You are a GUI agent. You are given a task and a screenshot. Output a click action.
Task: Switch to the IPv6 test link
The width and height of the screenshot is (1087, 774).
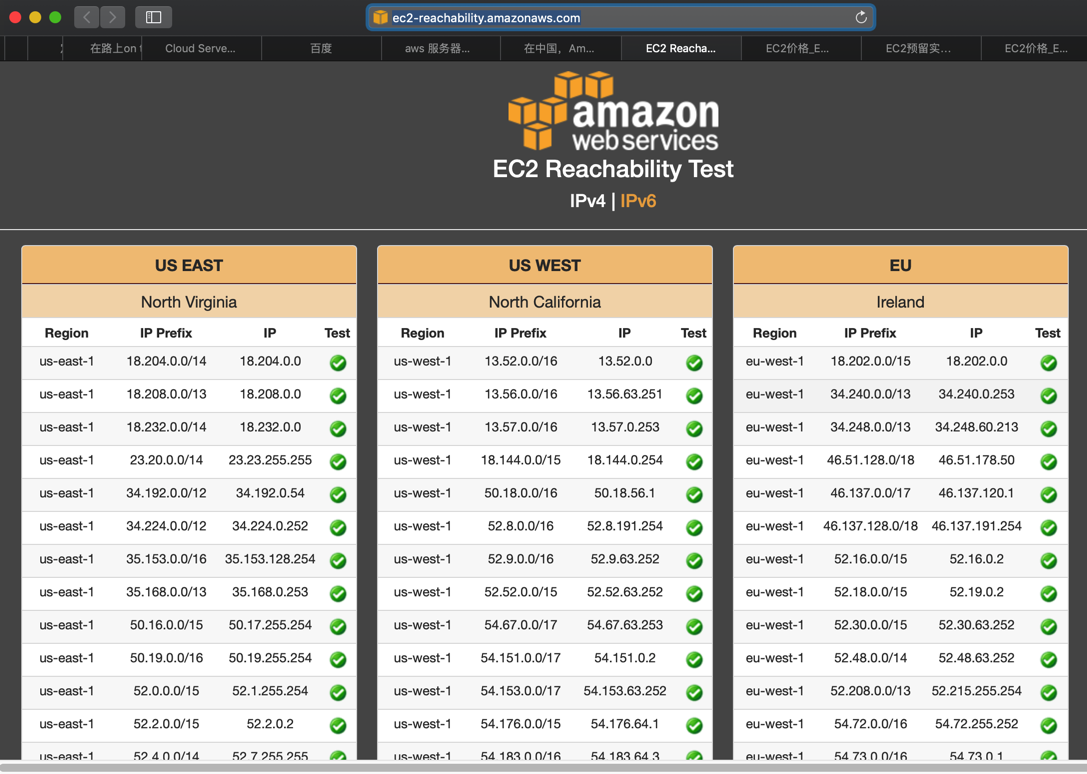pyautogui.click(x=638, y=201)
